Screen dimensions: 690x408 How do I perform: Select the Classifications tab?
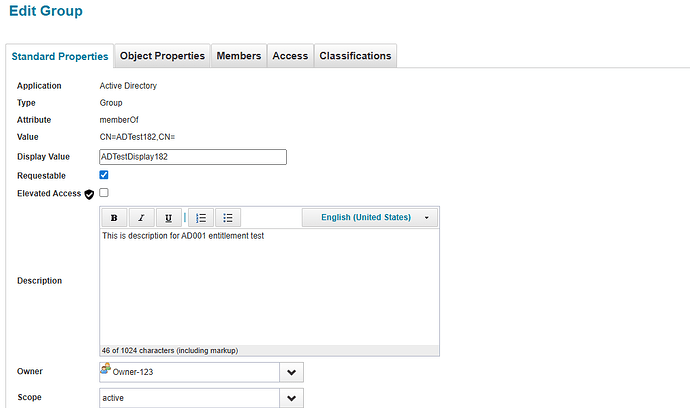356,56
